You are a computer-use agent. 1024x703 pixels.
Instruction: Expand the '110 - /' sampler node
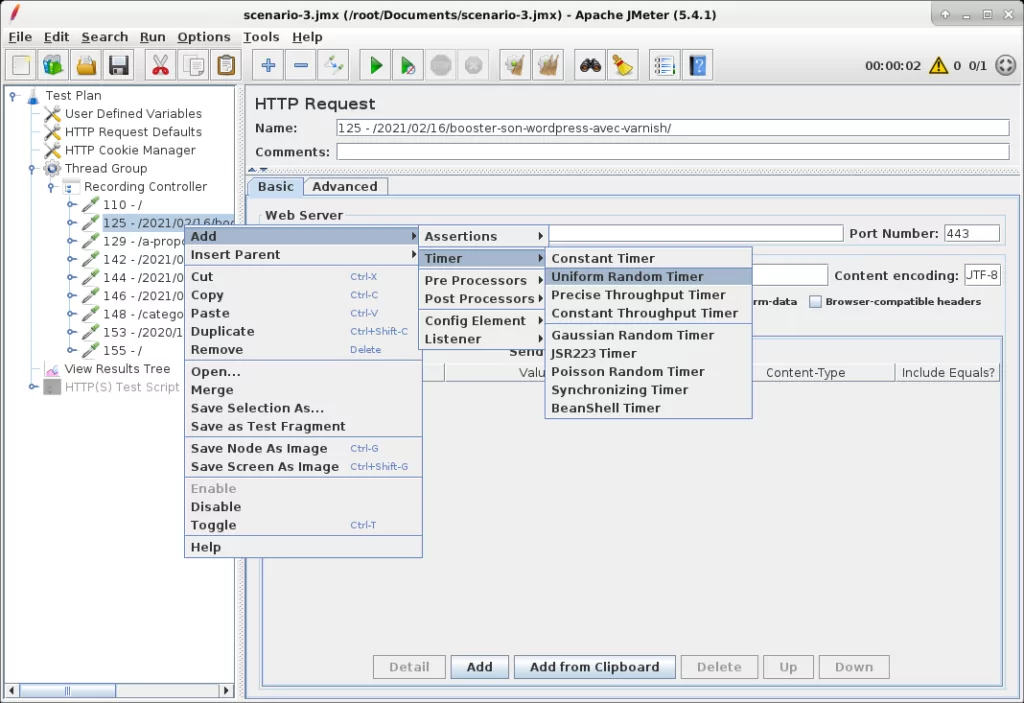(x=71, y=205)
